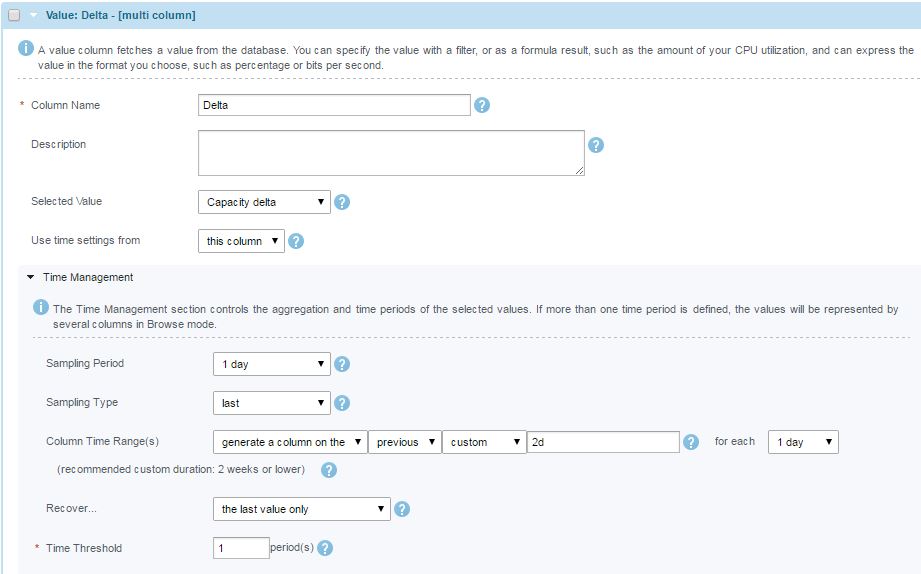Open Recover 'the last value only' dropdown
The height and width of the screenshot is (574, 921).
coord(302,509)
